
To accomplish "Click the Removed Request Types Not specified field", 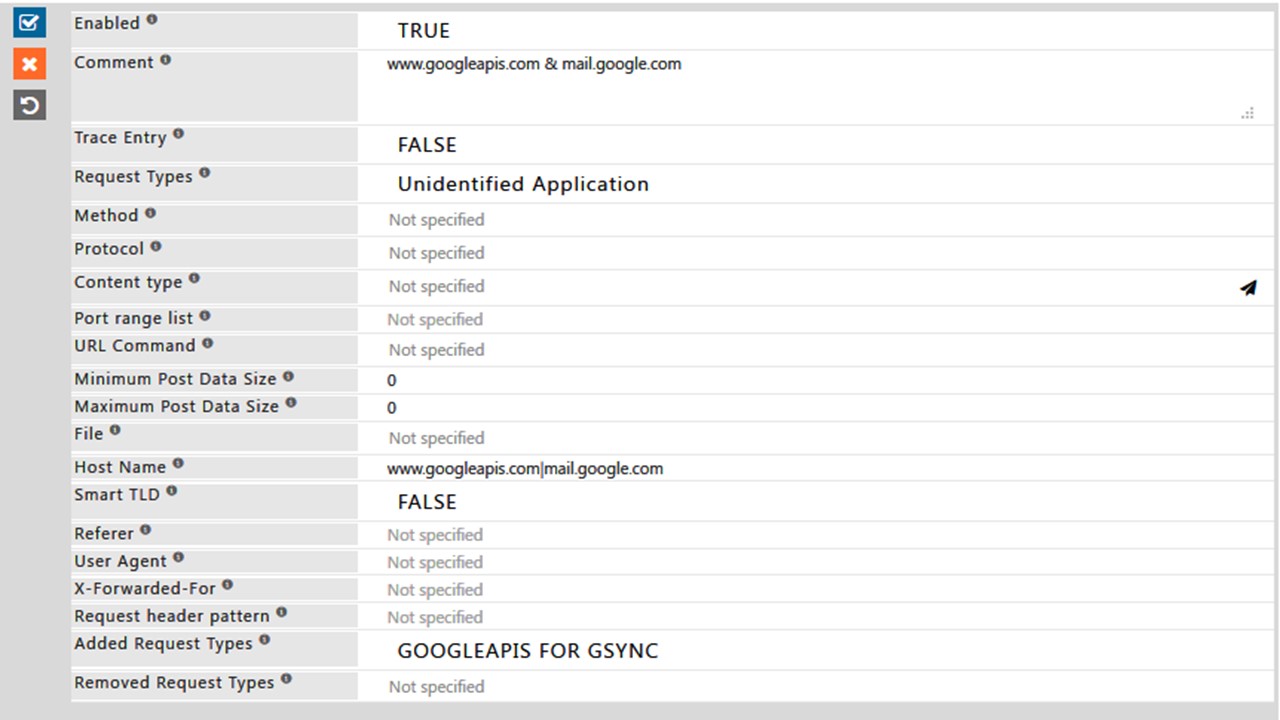I will coord(437,687).
